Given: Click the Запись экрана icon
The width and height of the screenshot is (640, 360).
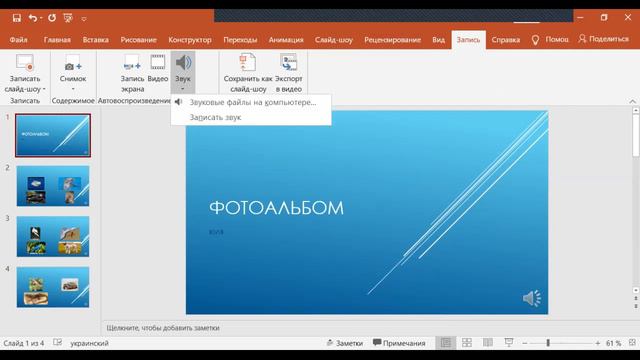Looking at the screenshot, I should [x=132, y=63].
